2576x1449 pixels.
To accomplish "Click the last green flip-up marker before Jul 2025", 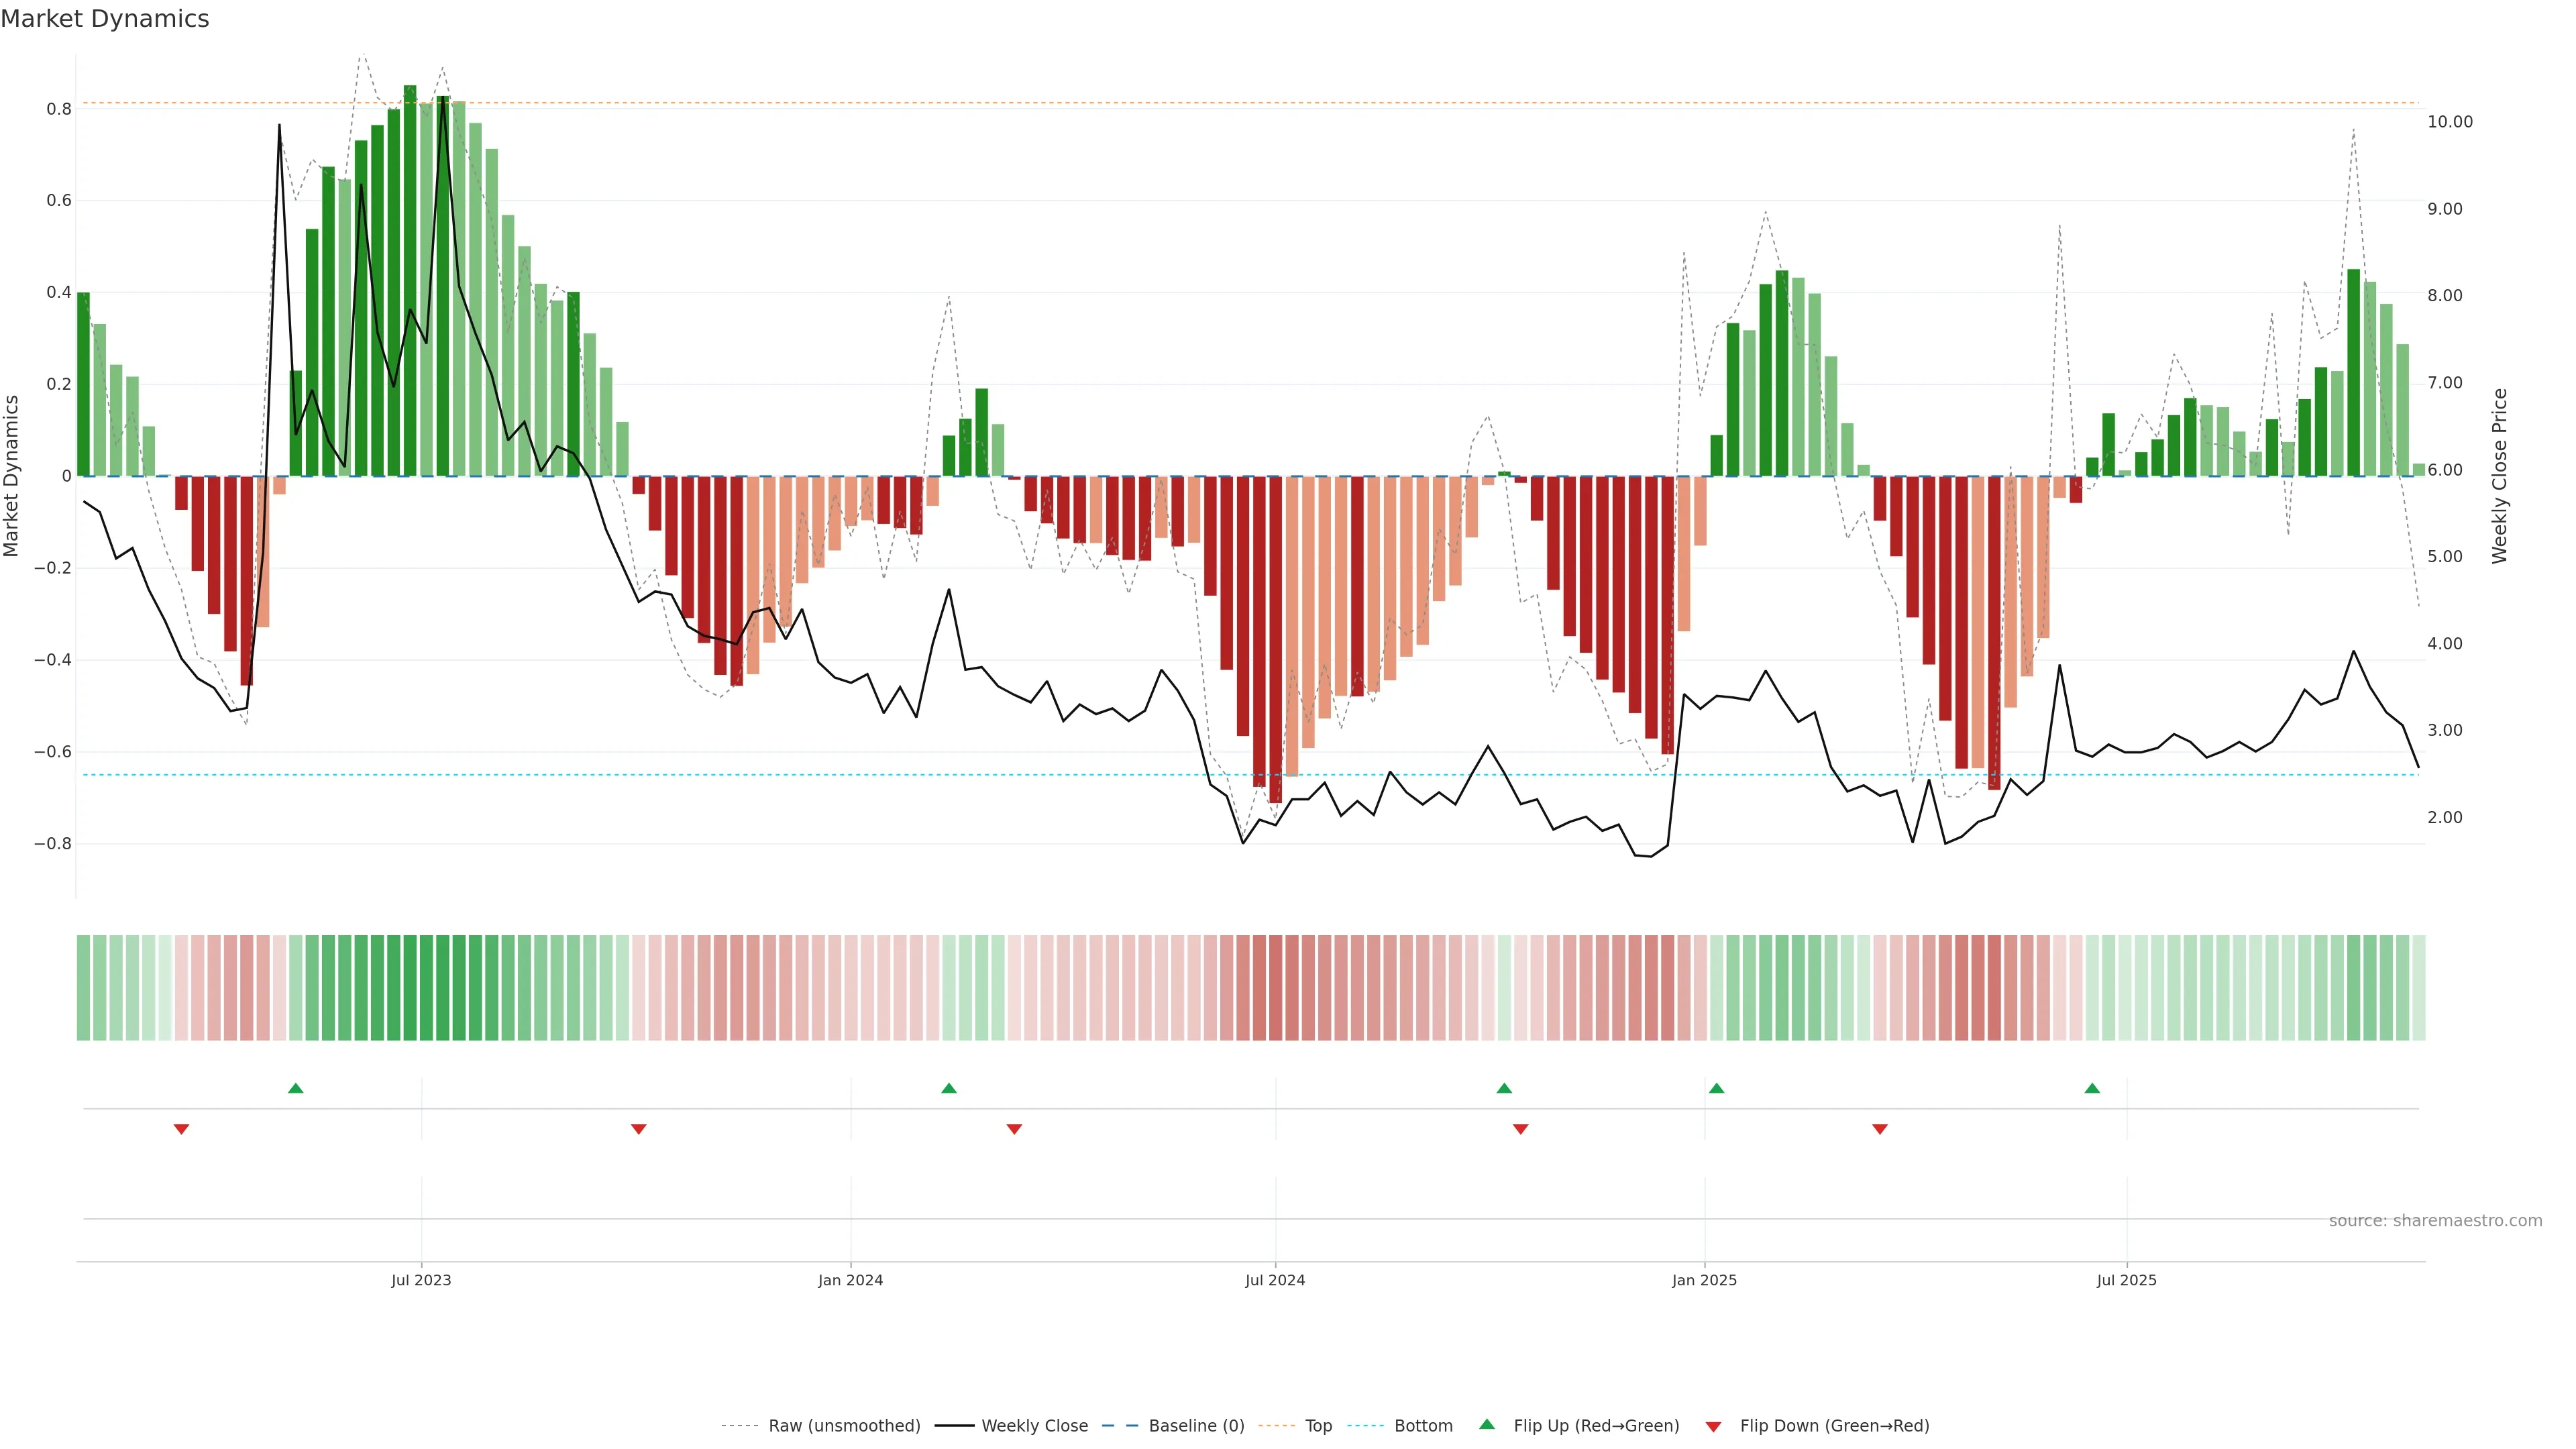I will coord(2092,1088).
